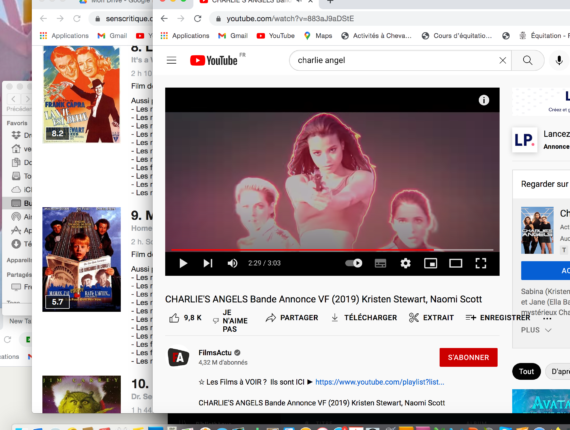The width and height of the screenshot is (570, 430).
Task: Click Home Alone poster rated 5.7
Action: tap(81, 259)
